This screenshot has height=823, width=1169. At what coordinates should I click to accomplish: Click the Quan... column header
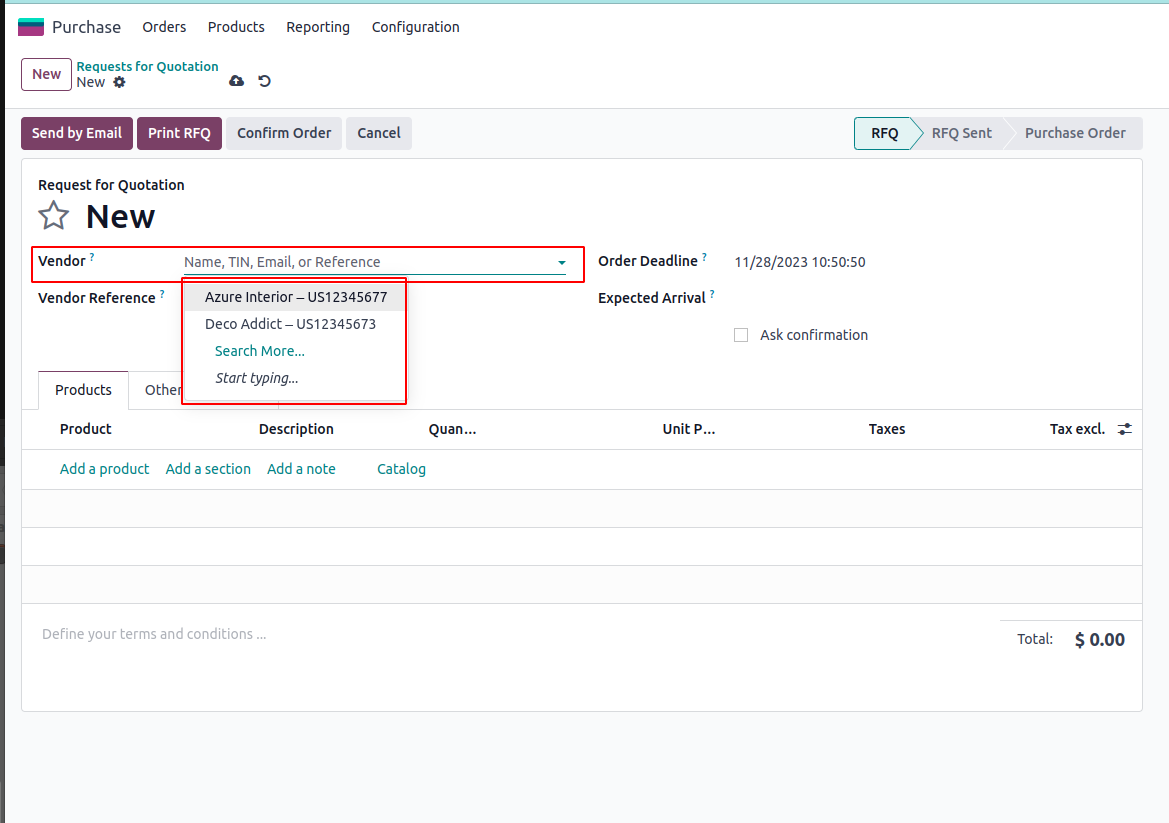453,429
